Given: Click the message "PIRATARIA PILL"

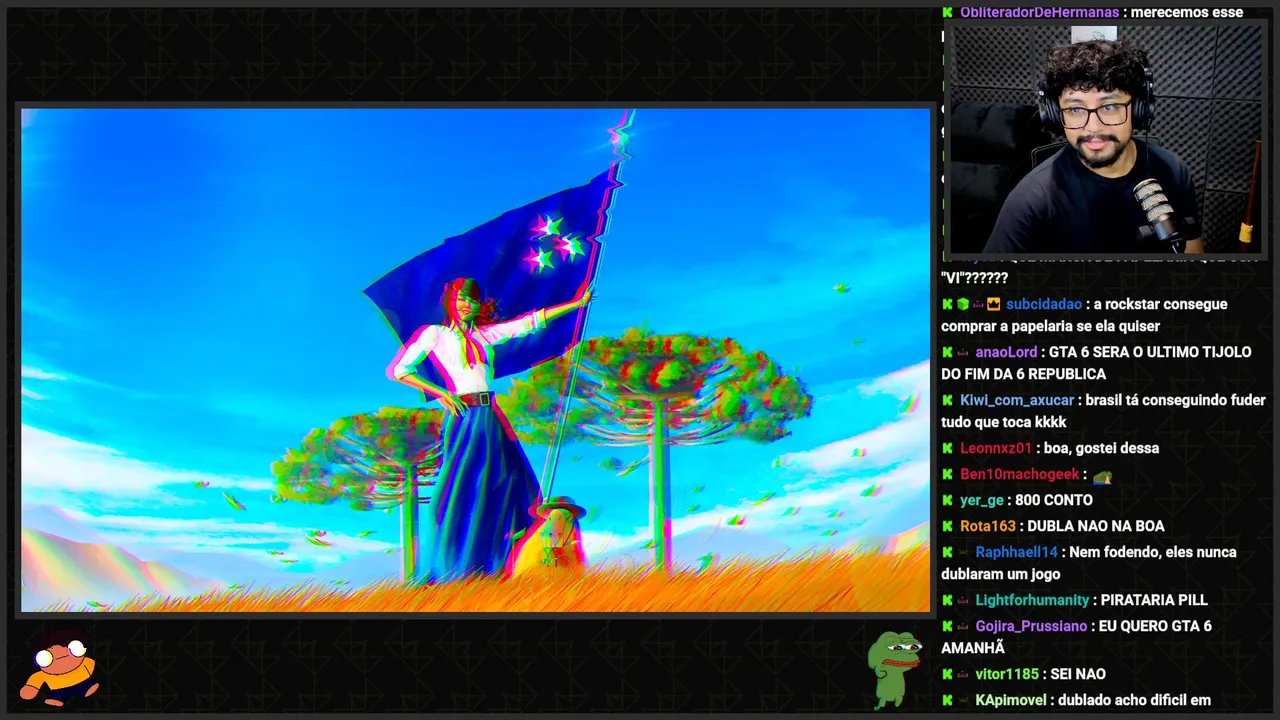Looking at the screenshot, I should tap(1154, 600).
